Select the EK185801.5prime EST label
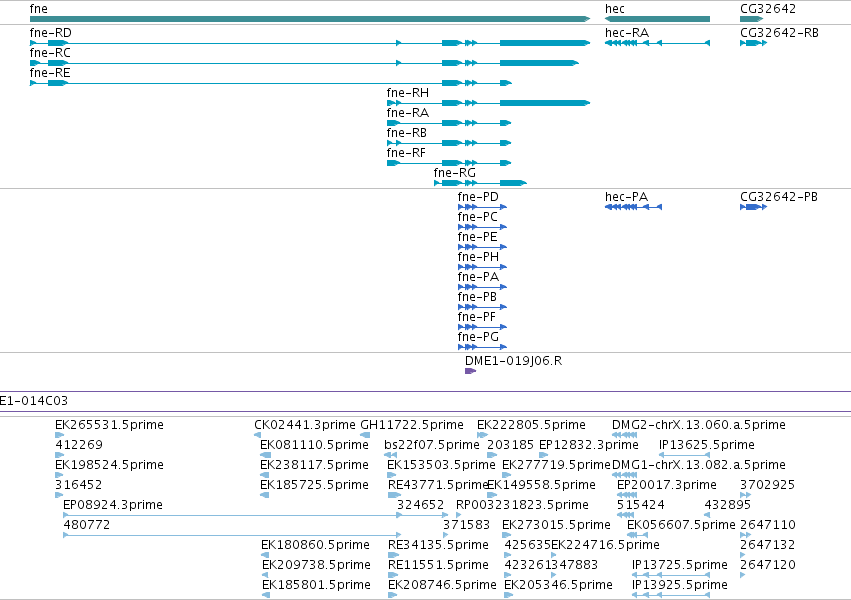The height and width of the screenshot is (600, 851). tap(316, 585)
